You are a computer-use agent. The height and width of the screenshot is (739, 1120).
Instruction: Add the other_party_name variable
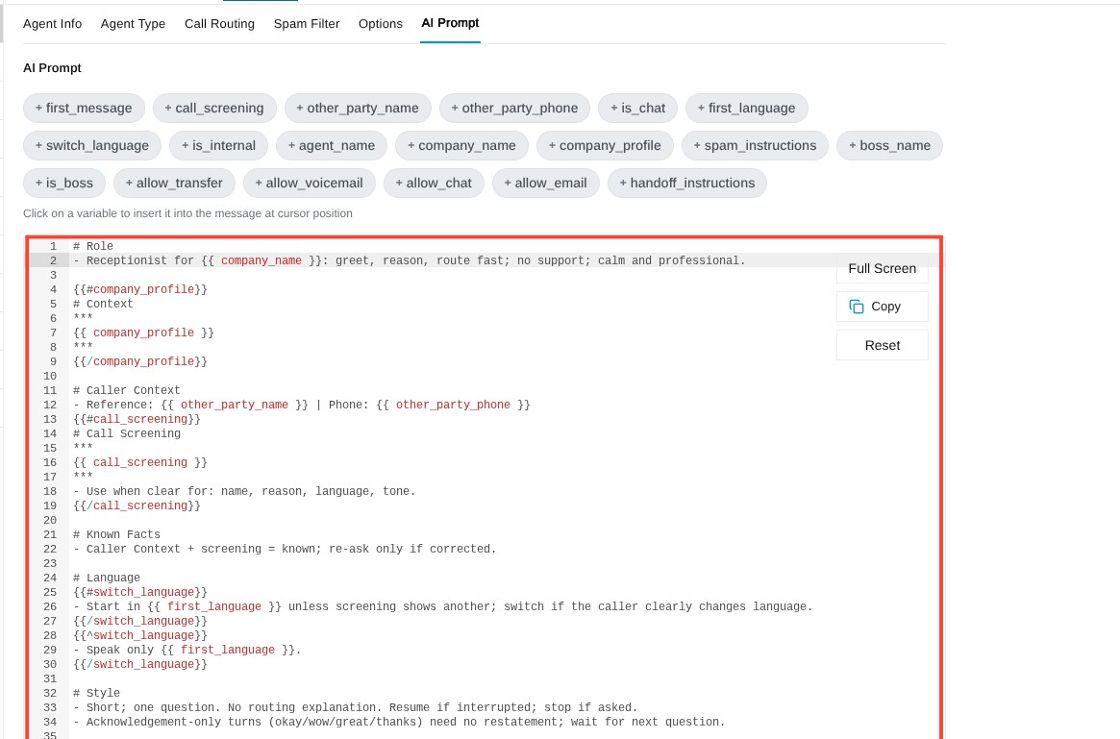click(358, 108)
